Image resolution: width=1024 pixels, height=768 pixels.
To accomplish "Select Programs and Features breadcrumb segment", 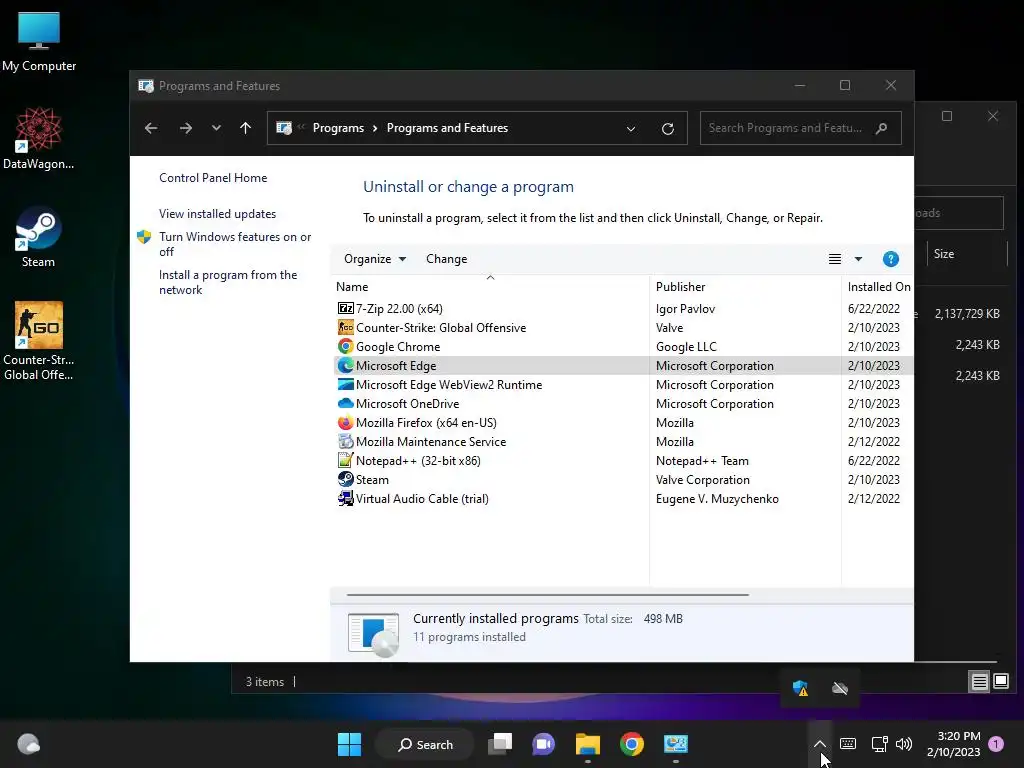I will [x=447, y=128].
